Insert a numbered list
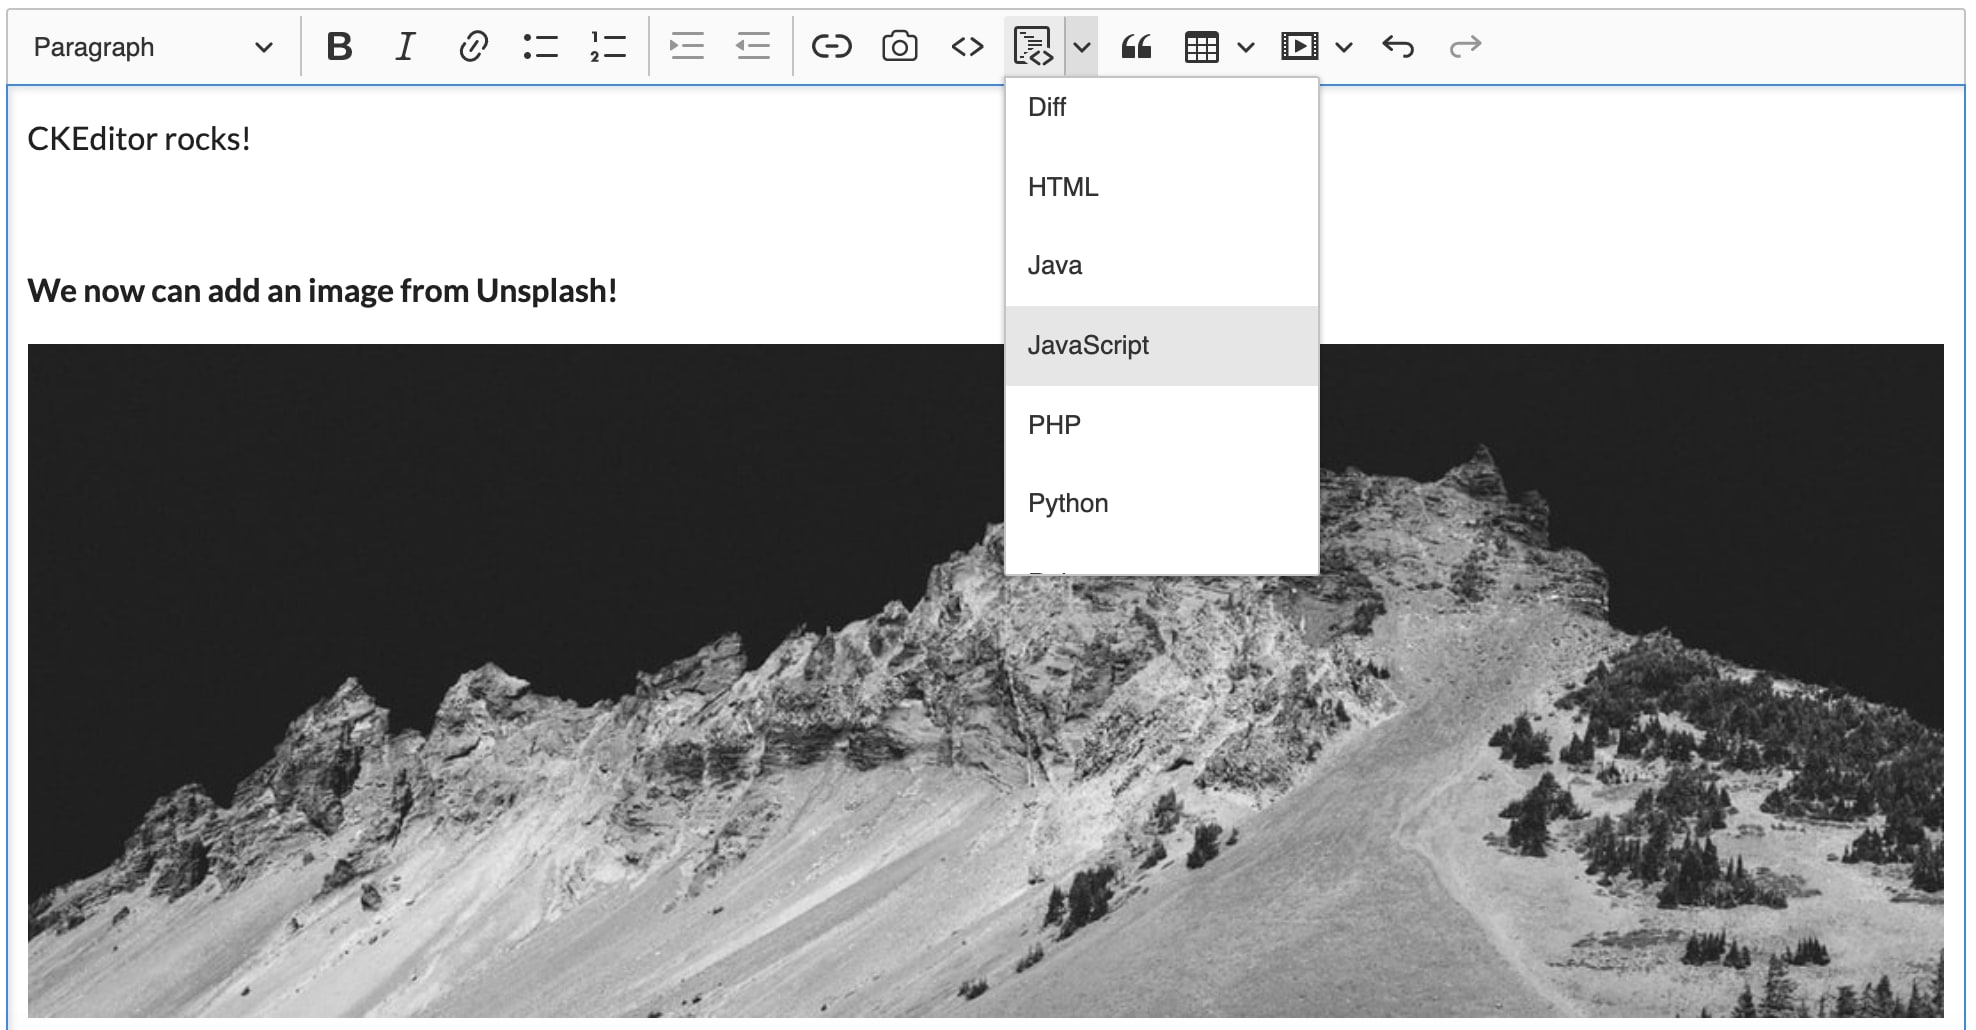Screen dimensions: 1976x1030 tap(607, 47)
